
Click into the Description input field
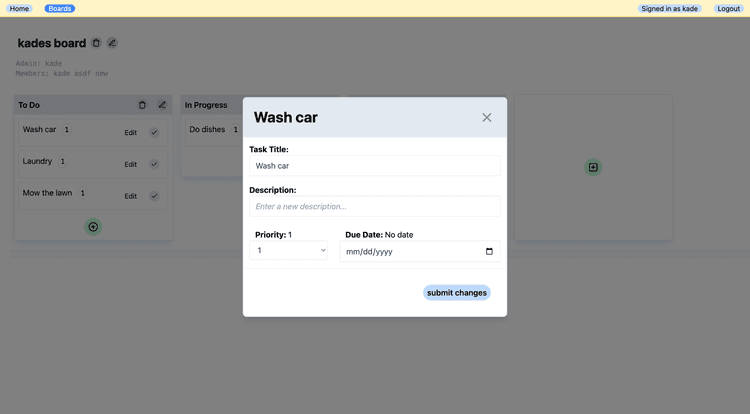[x=375, y=207]
